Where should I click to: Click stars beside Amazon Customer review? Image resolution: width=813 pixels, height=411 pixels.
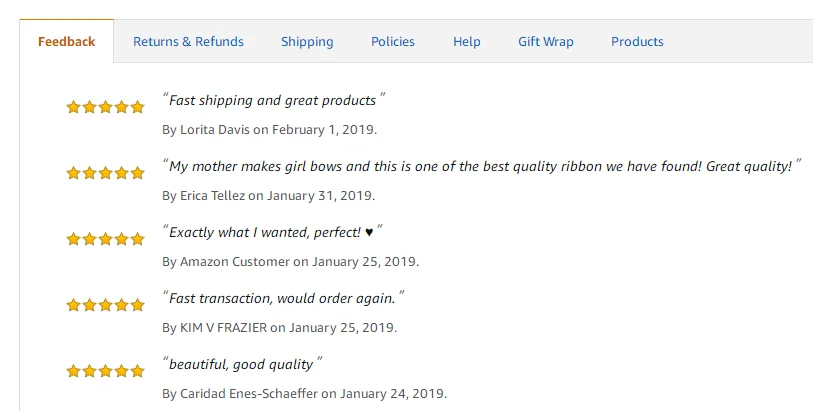(x=105, y=239)
